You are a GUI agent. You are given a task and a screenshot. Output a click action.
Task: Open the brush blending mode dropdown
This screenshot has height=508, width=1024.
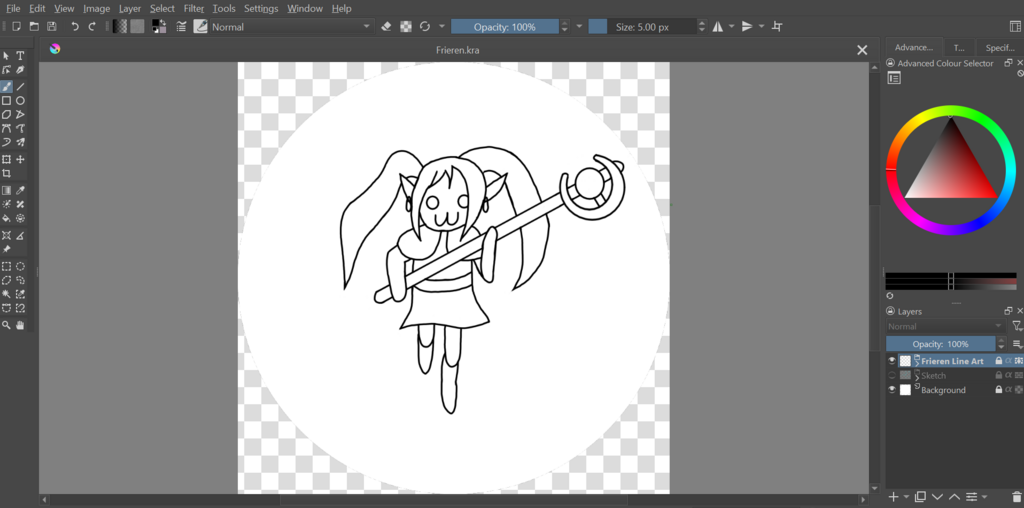click(290, 27)
